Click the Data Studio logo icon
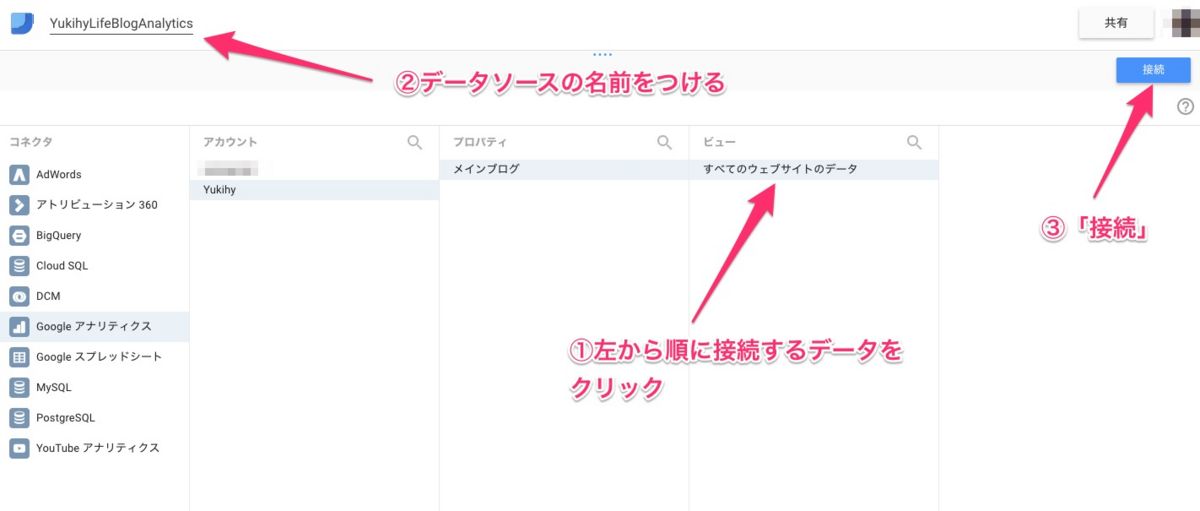The height and width of the screenshot is (511, 1200). click(21, 22)
